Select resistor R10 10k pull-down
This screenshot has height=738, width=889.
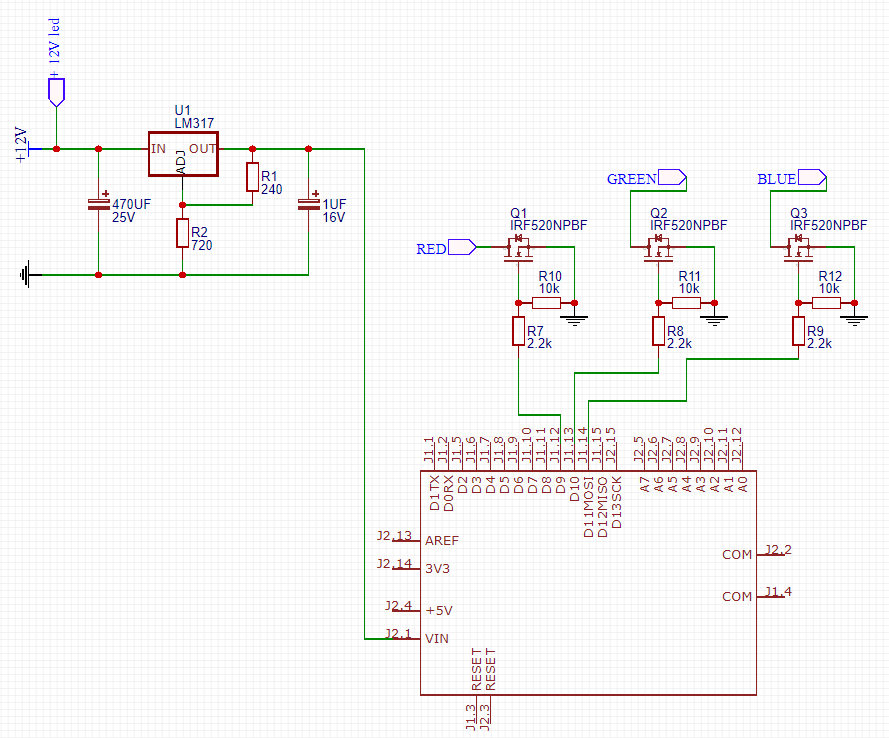546,302
